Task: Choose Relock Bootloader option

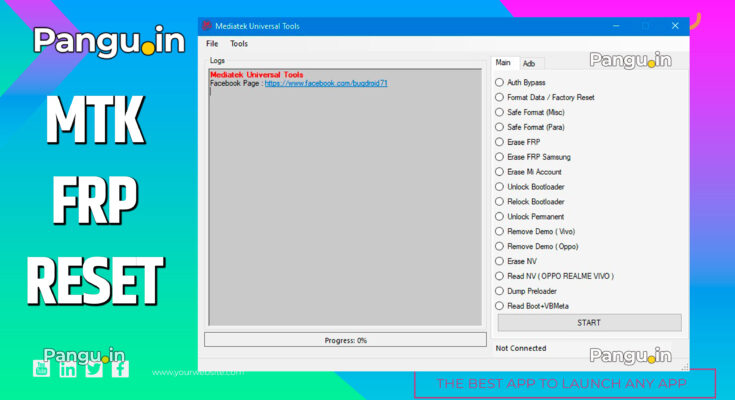Action: tap(530, 202)
